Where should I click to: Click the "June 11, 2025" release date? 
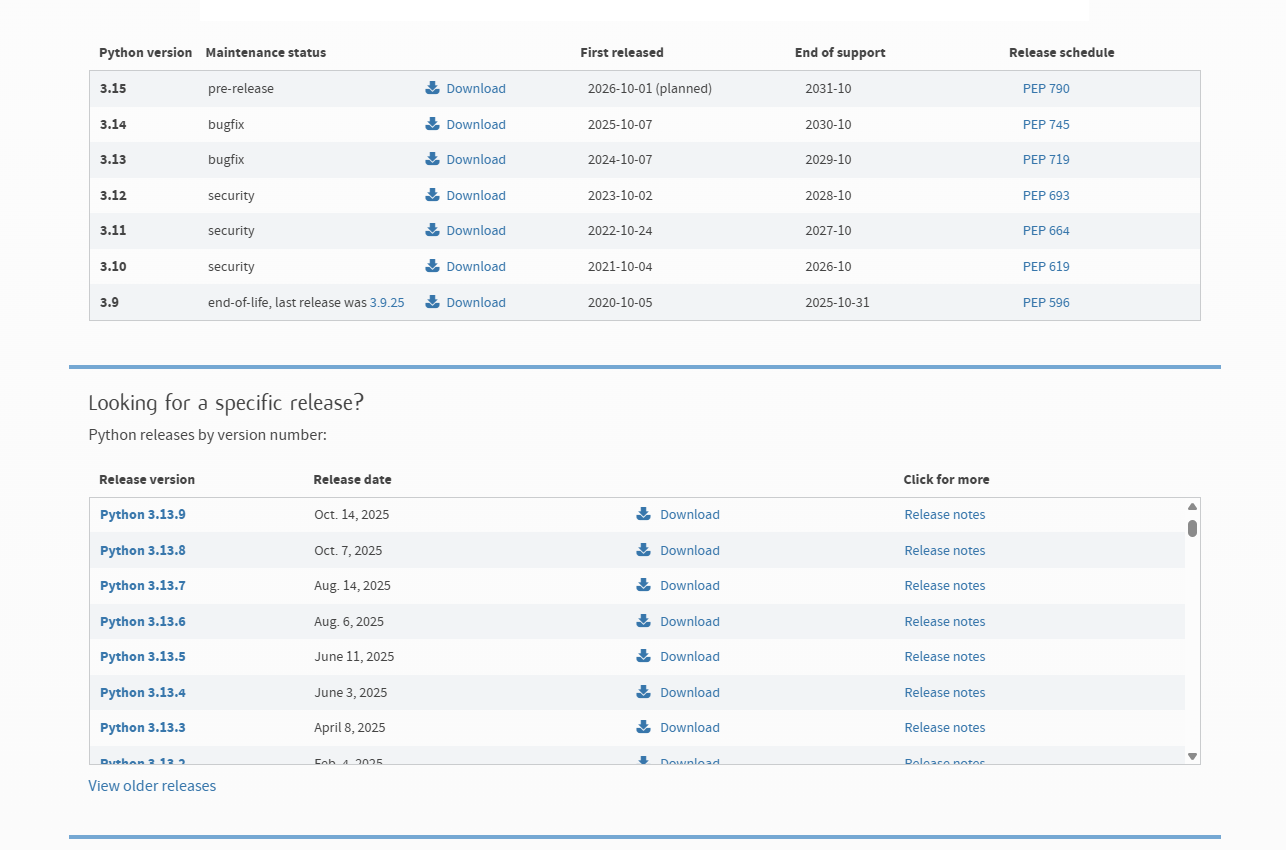coord(354,657)
